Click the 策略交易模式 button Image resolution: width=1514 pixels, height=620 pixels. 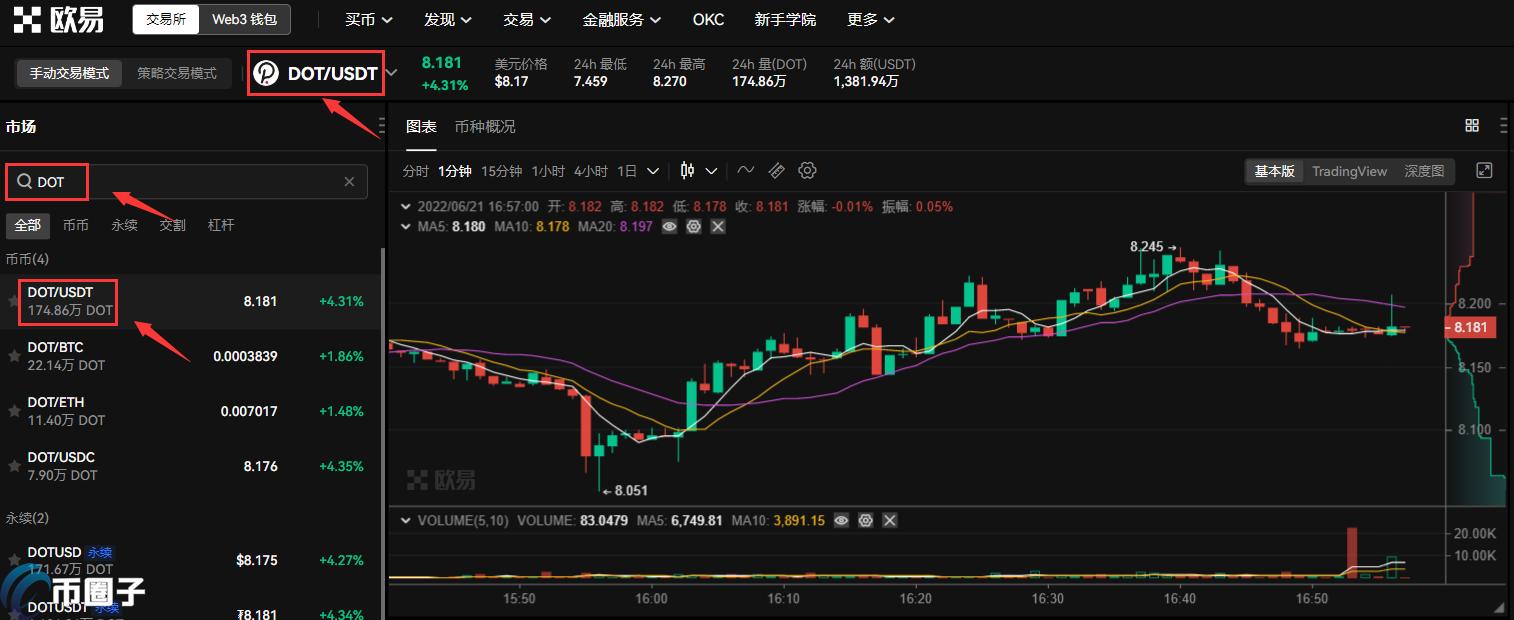coord(178,73)
